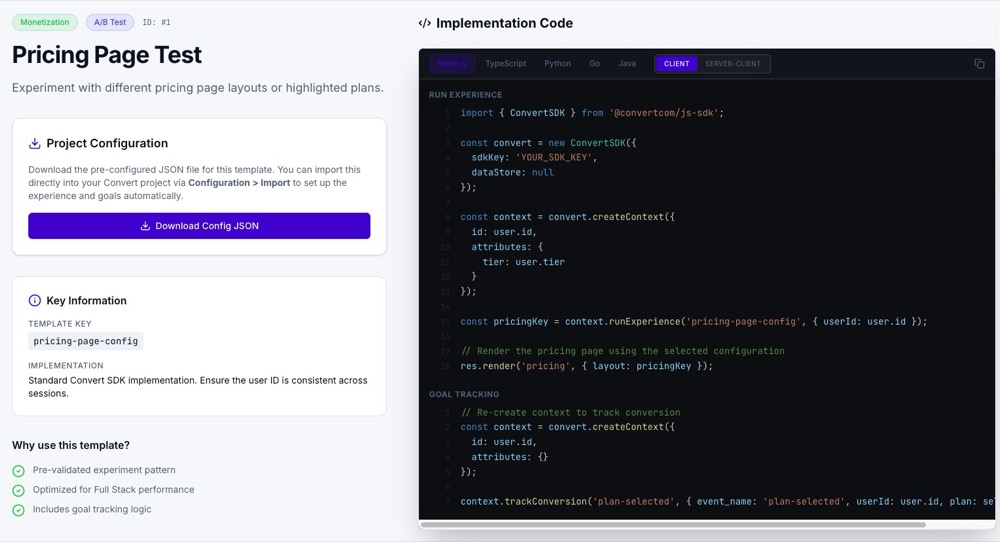The height and width of the screenshot is (542, 1000).
Task: Click the pricing-page-config template key
Action: [86, 341]
